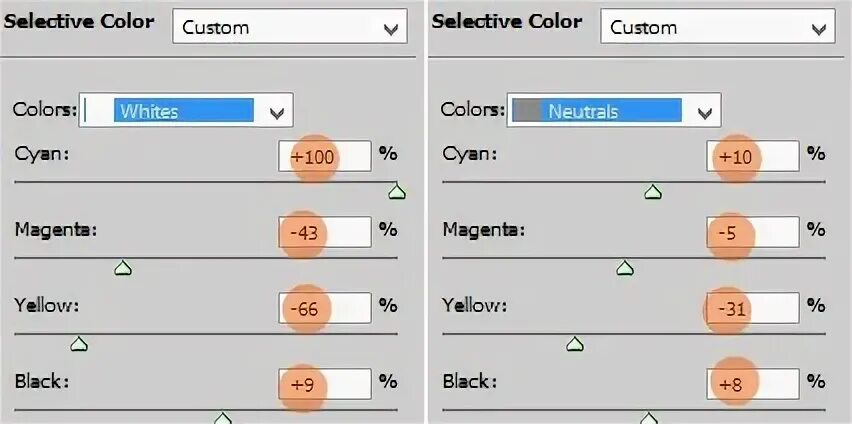Click the Magenta value field showing -43
This screenshot has width=852, height=424.
[x=325, y=232]
